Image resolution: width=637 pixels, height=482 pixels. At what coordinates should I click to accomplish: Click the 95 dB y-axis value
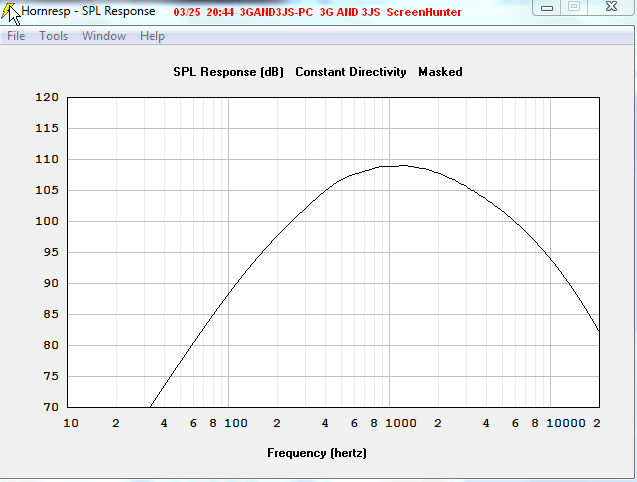click(51, 252)
